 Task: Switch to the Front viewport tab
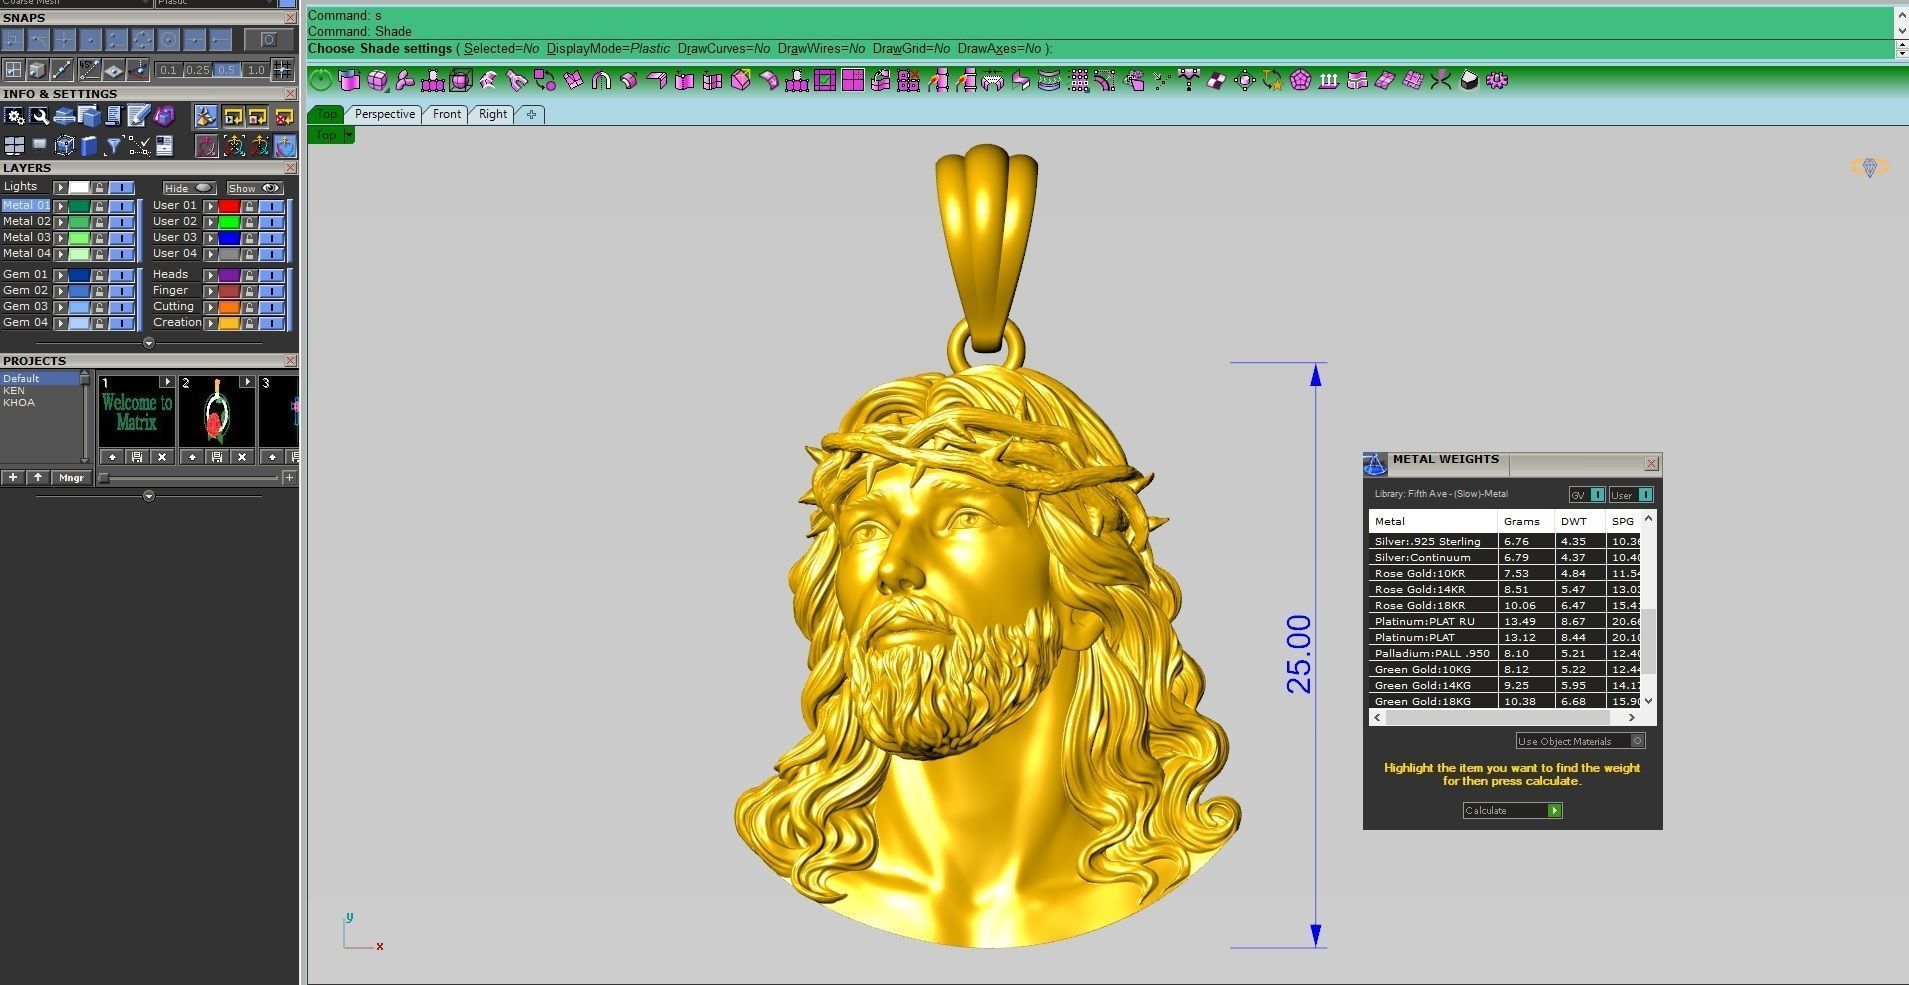tap(446, 114)
